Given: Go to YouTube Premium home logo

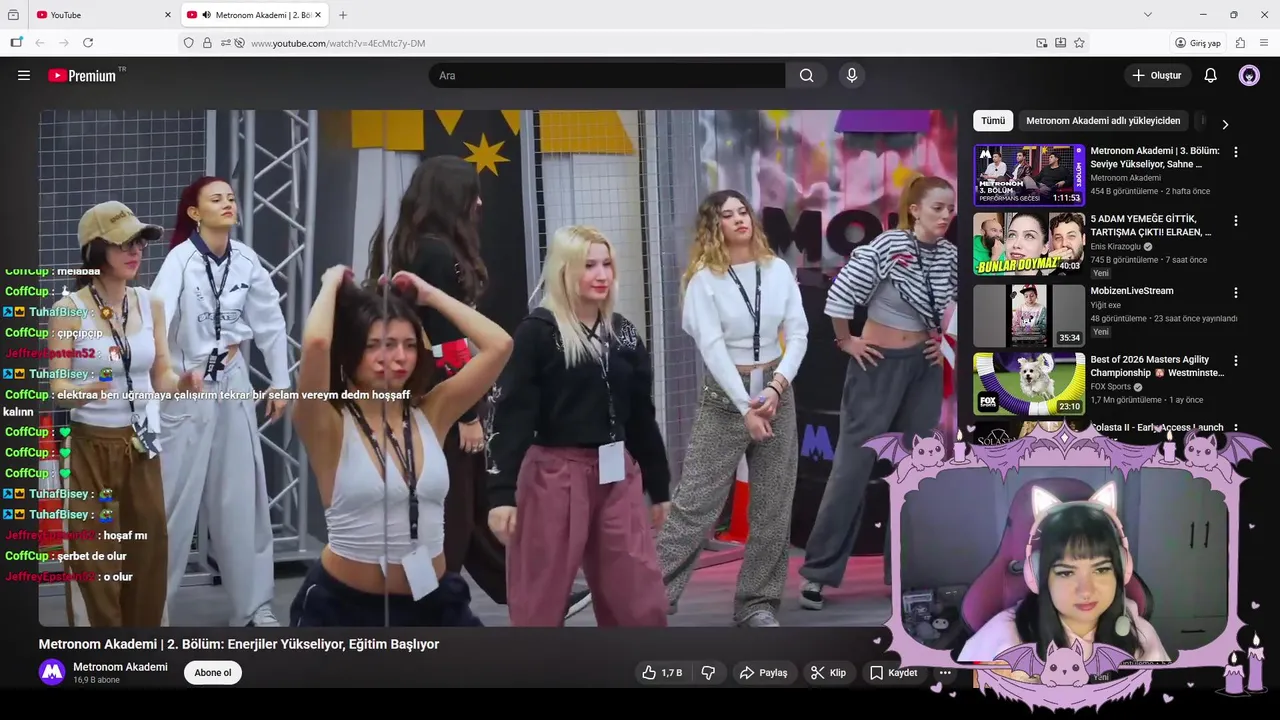Looking at the screenshot, I should point(82,75).
